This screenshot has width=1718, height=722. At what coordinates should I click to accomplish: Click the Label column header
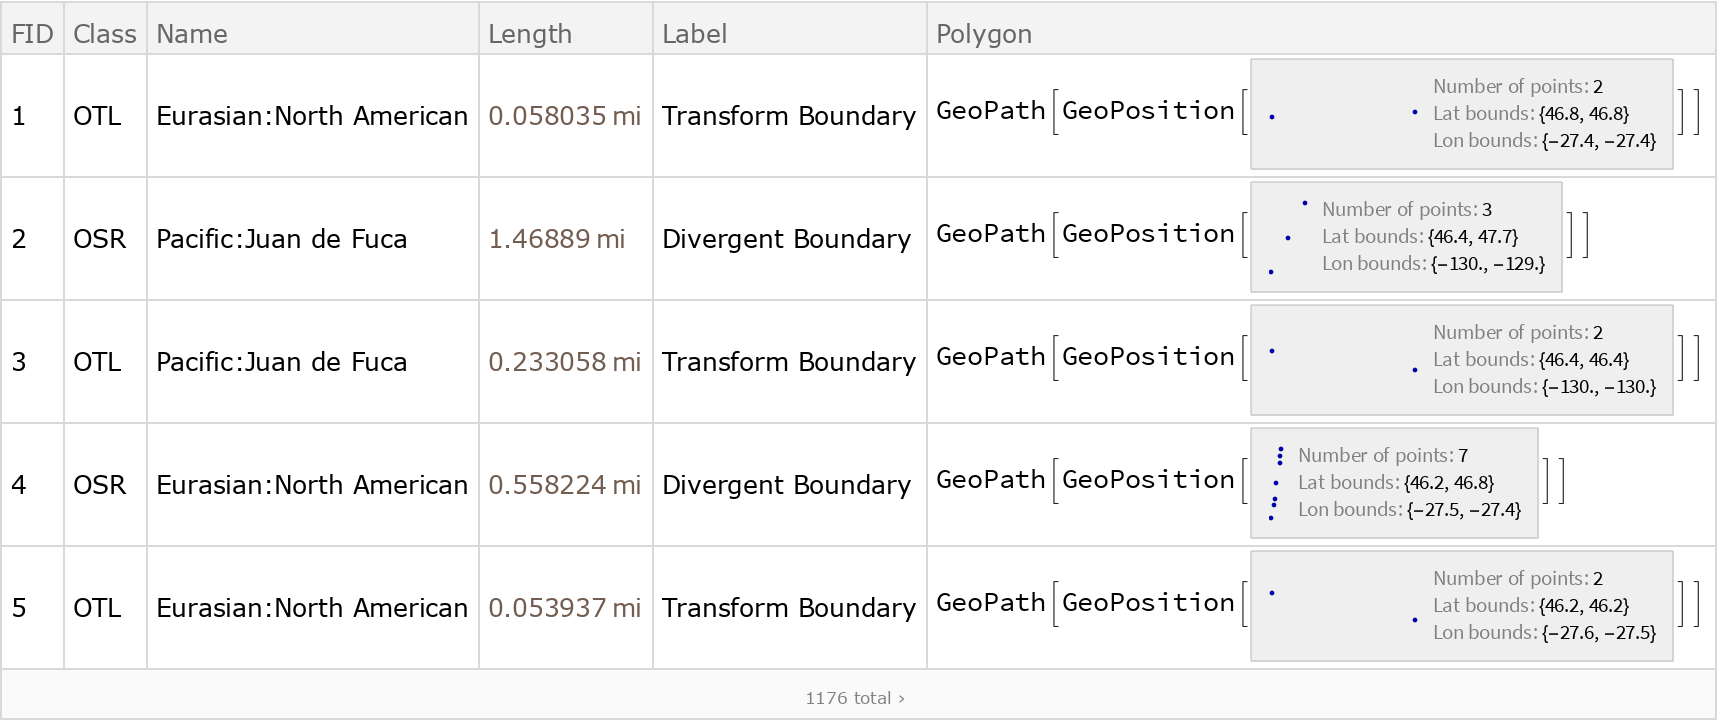point(694,34)
